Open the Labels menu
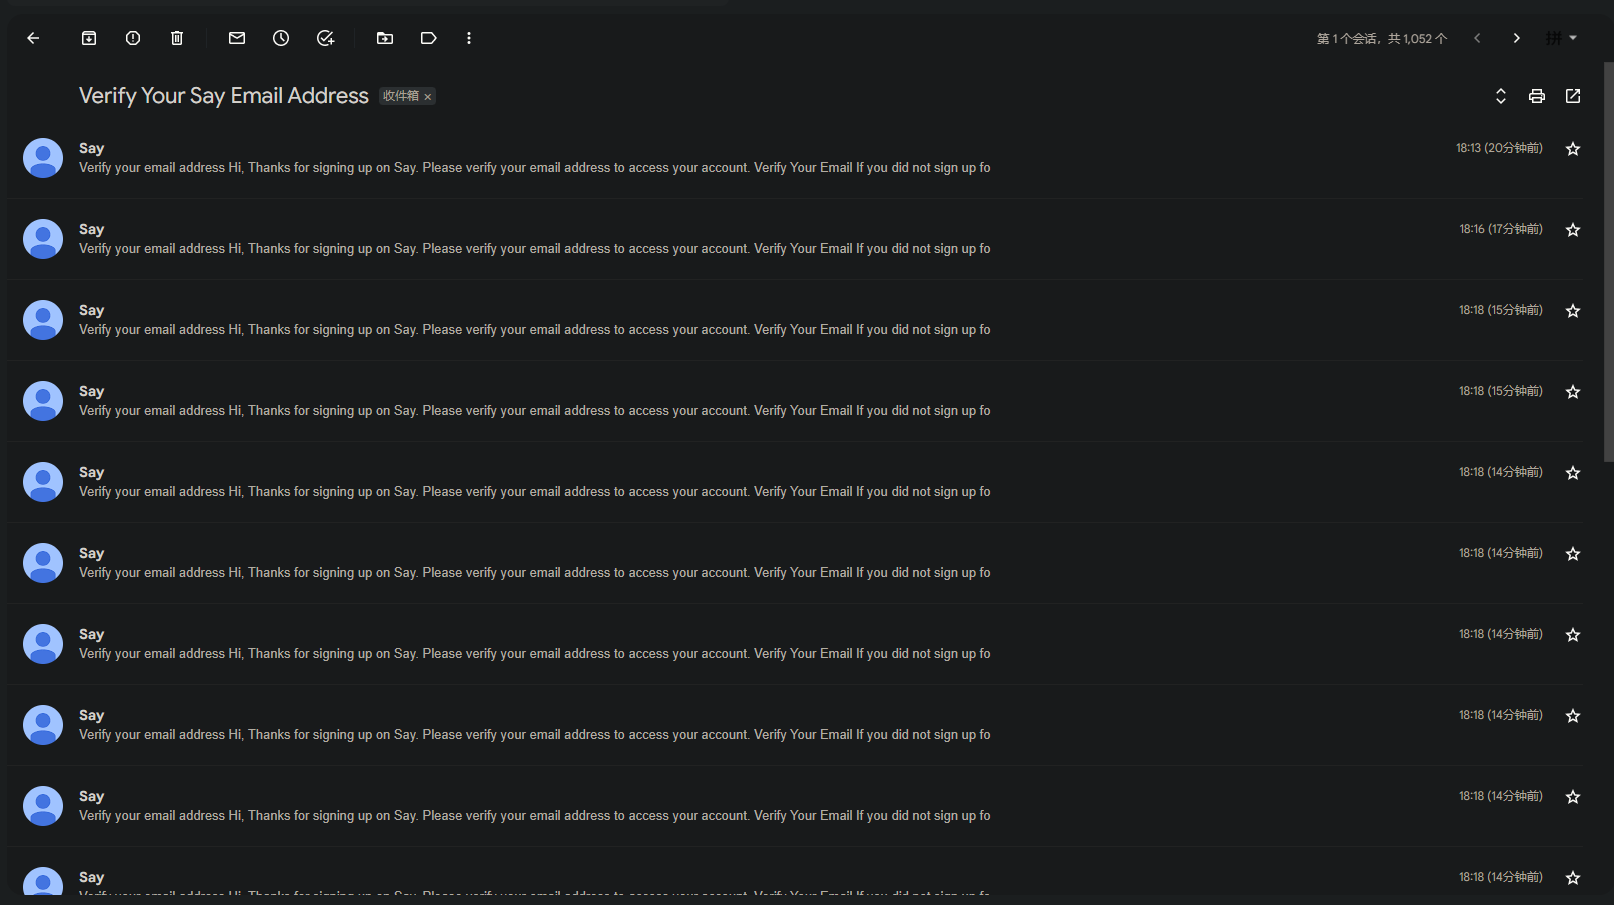The image size is (1614, 905). (429, 38)
